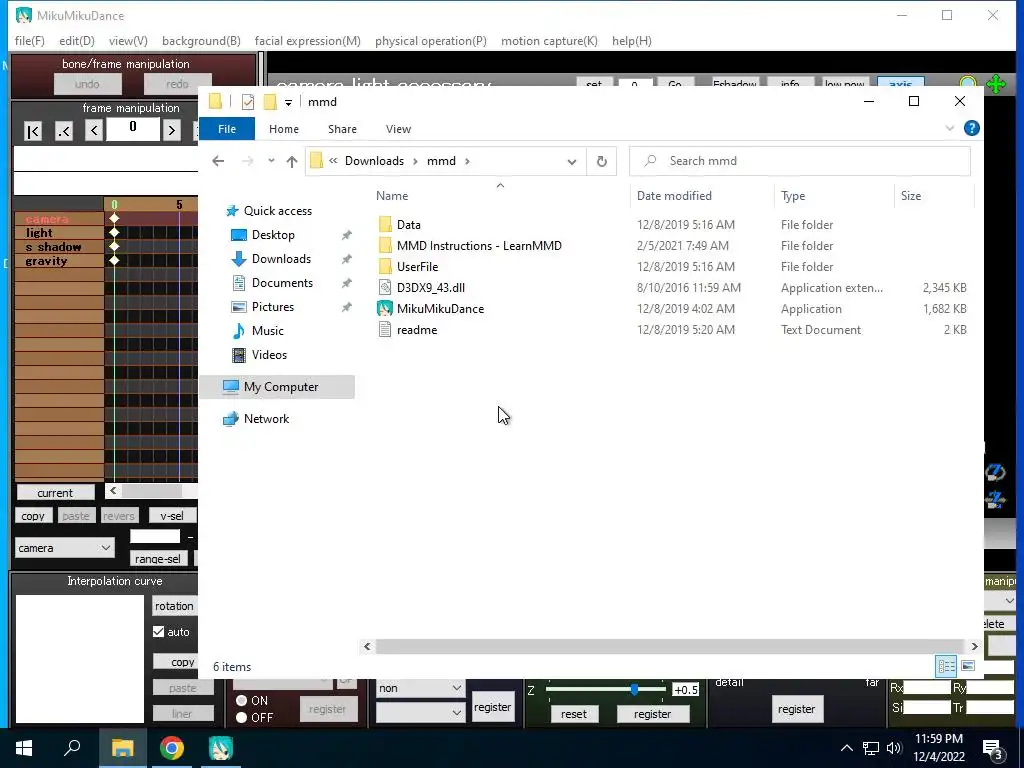Open Explorer help question mark icon
The width and height of the screenshot is (1024, 768).
tap(972, 129)
